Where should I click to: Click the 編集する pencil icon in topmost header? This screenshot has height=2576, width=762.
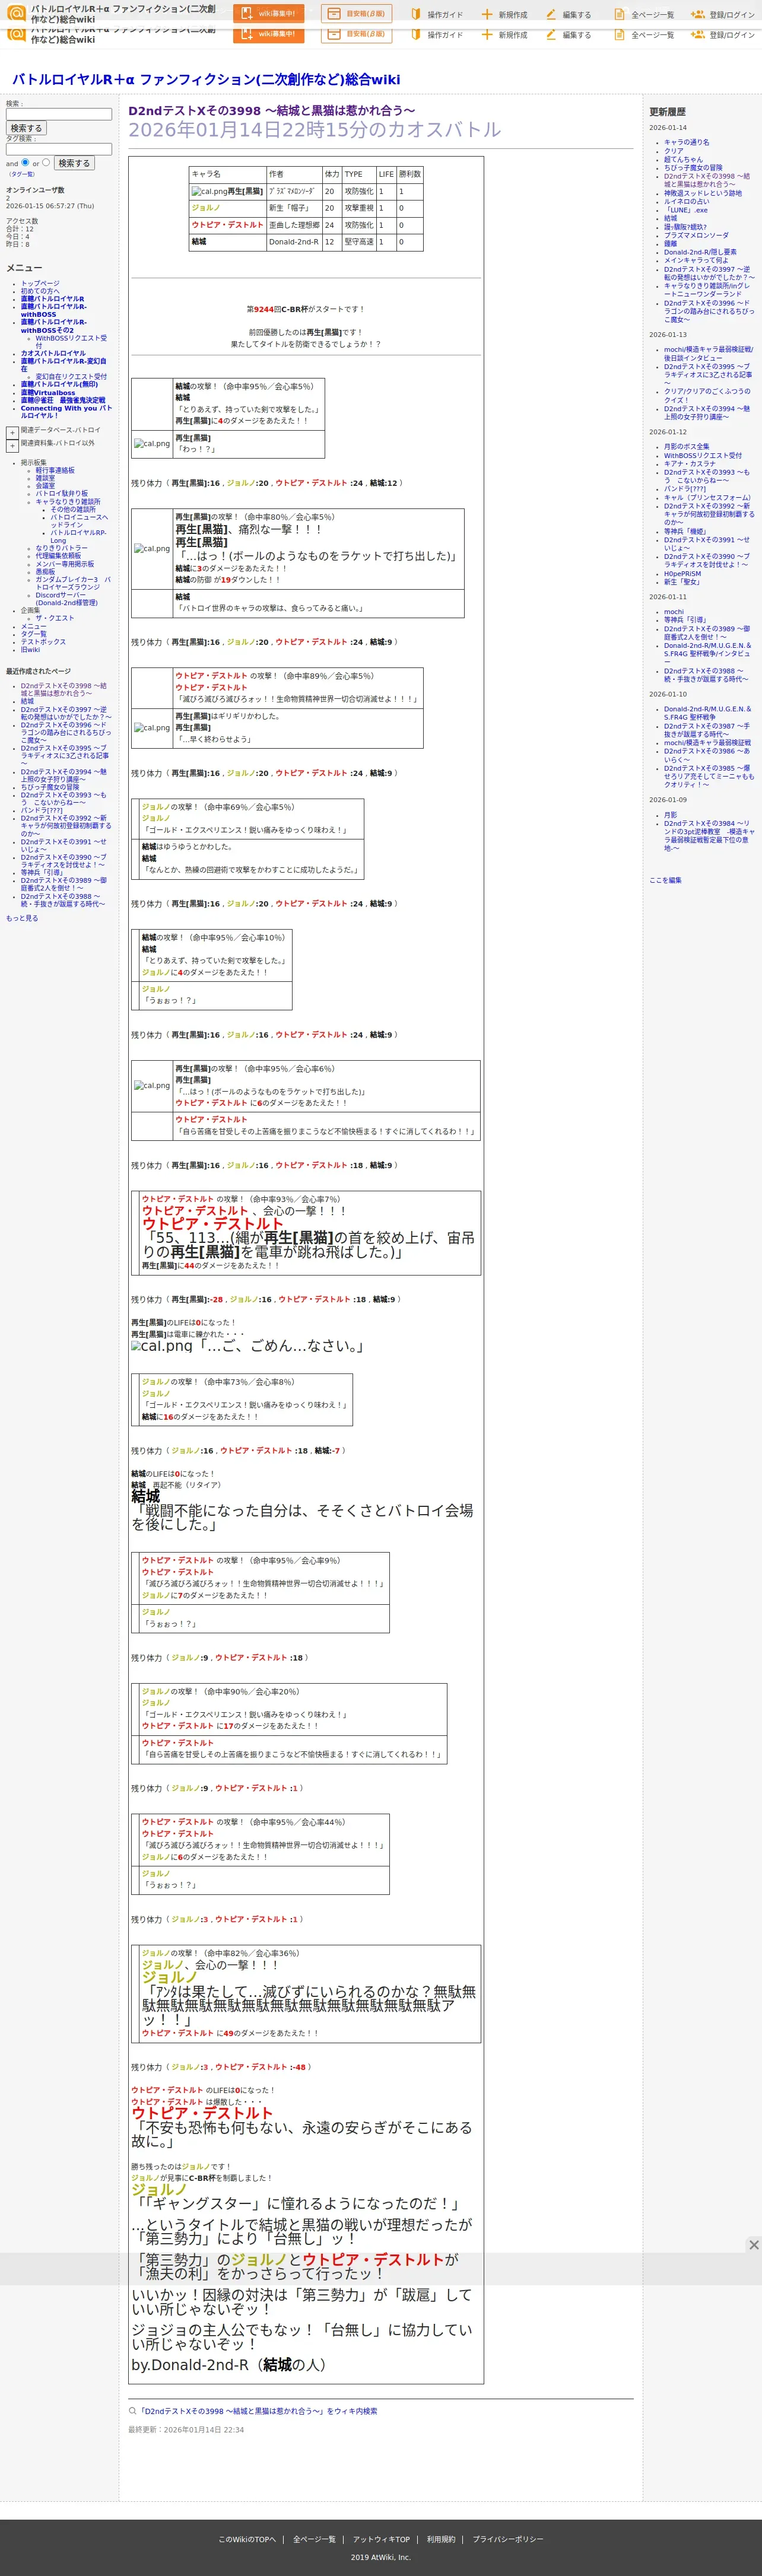pyautogui.click(x=551, y=15)
